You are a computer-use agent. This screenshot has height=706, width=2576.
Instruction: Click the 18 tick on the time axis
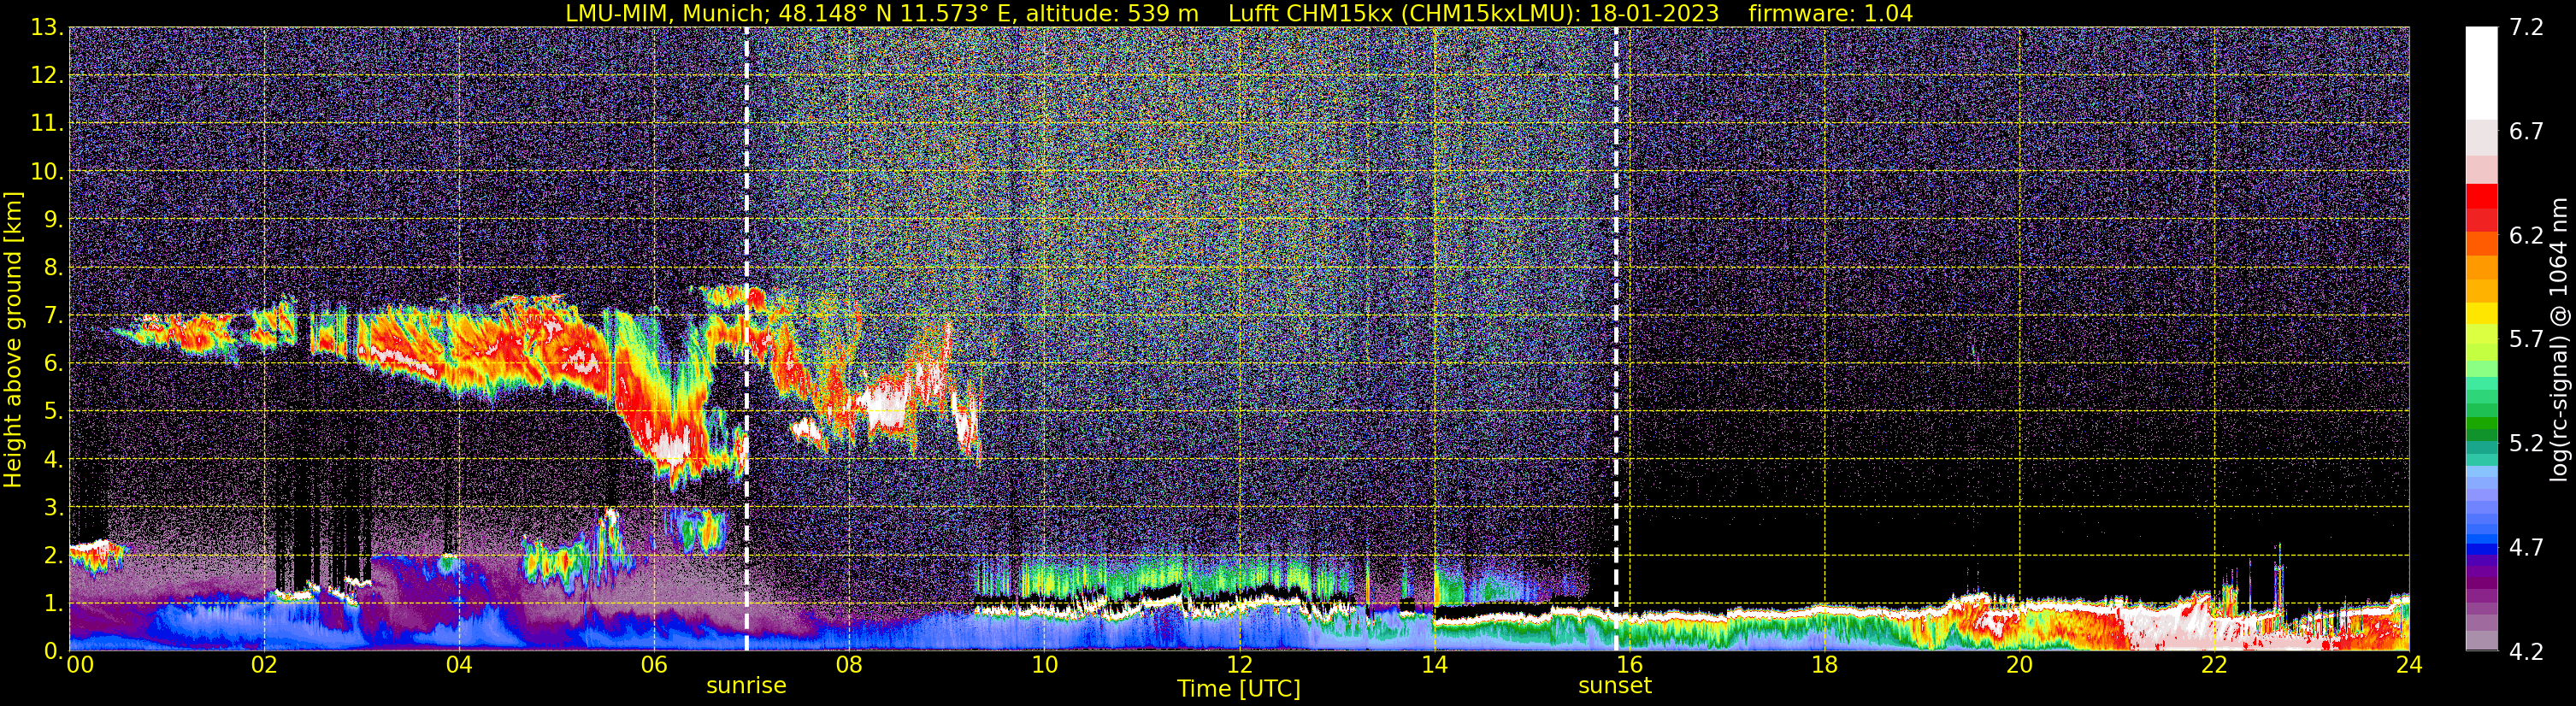[1825, 666]
